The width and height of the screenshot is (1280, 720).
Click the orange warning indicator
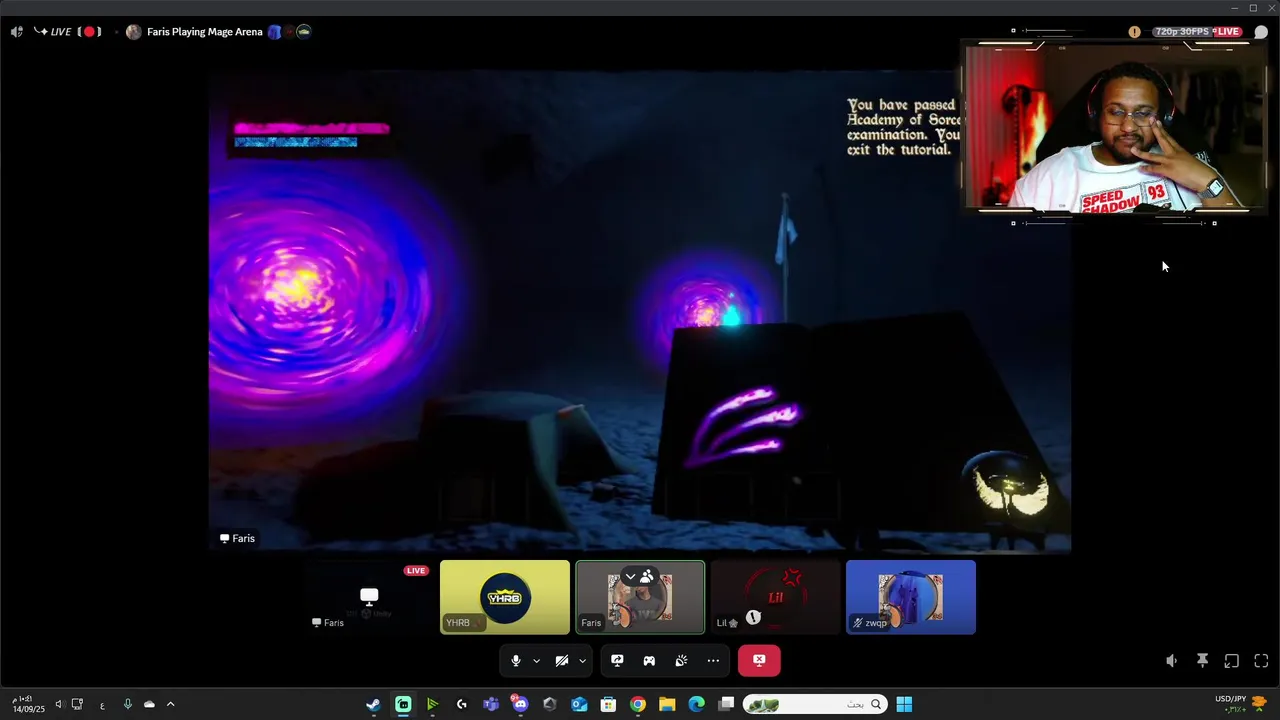(1134, 32)
